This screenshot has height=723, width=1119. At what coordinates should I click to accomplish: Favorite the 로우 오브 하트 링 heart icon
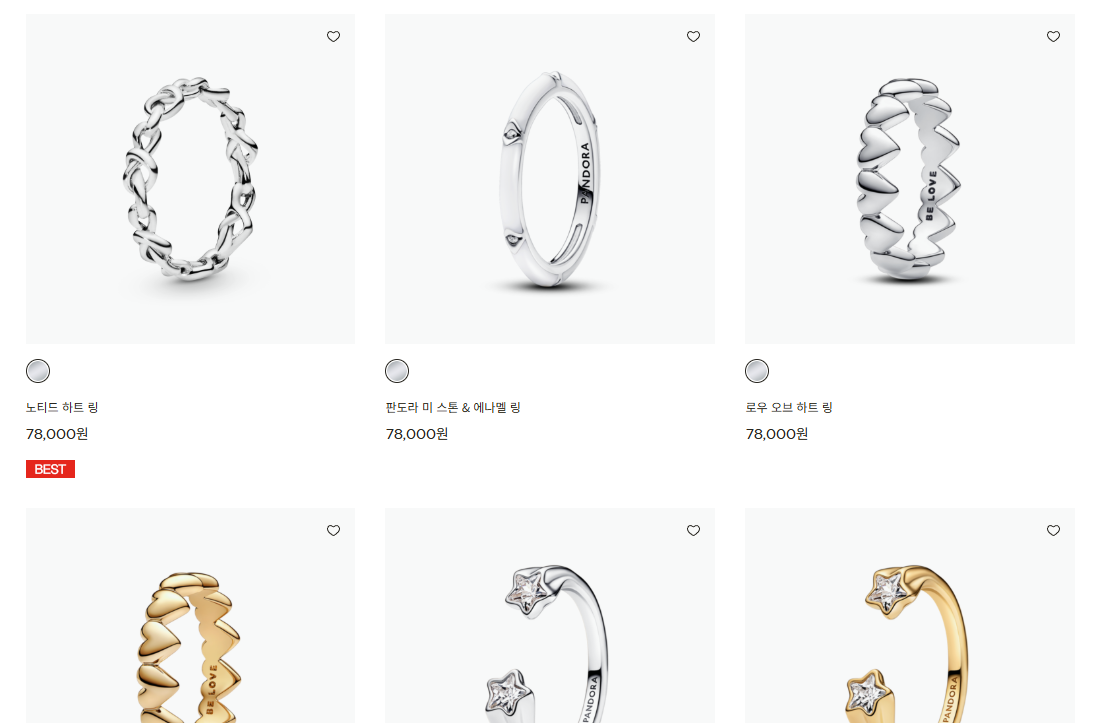coord(1053,36)
